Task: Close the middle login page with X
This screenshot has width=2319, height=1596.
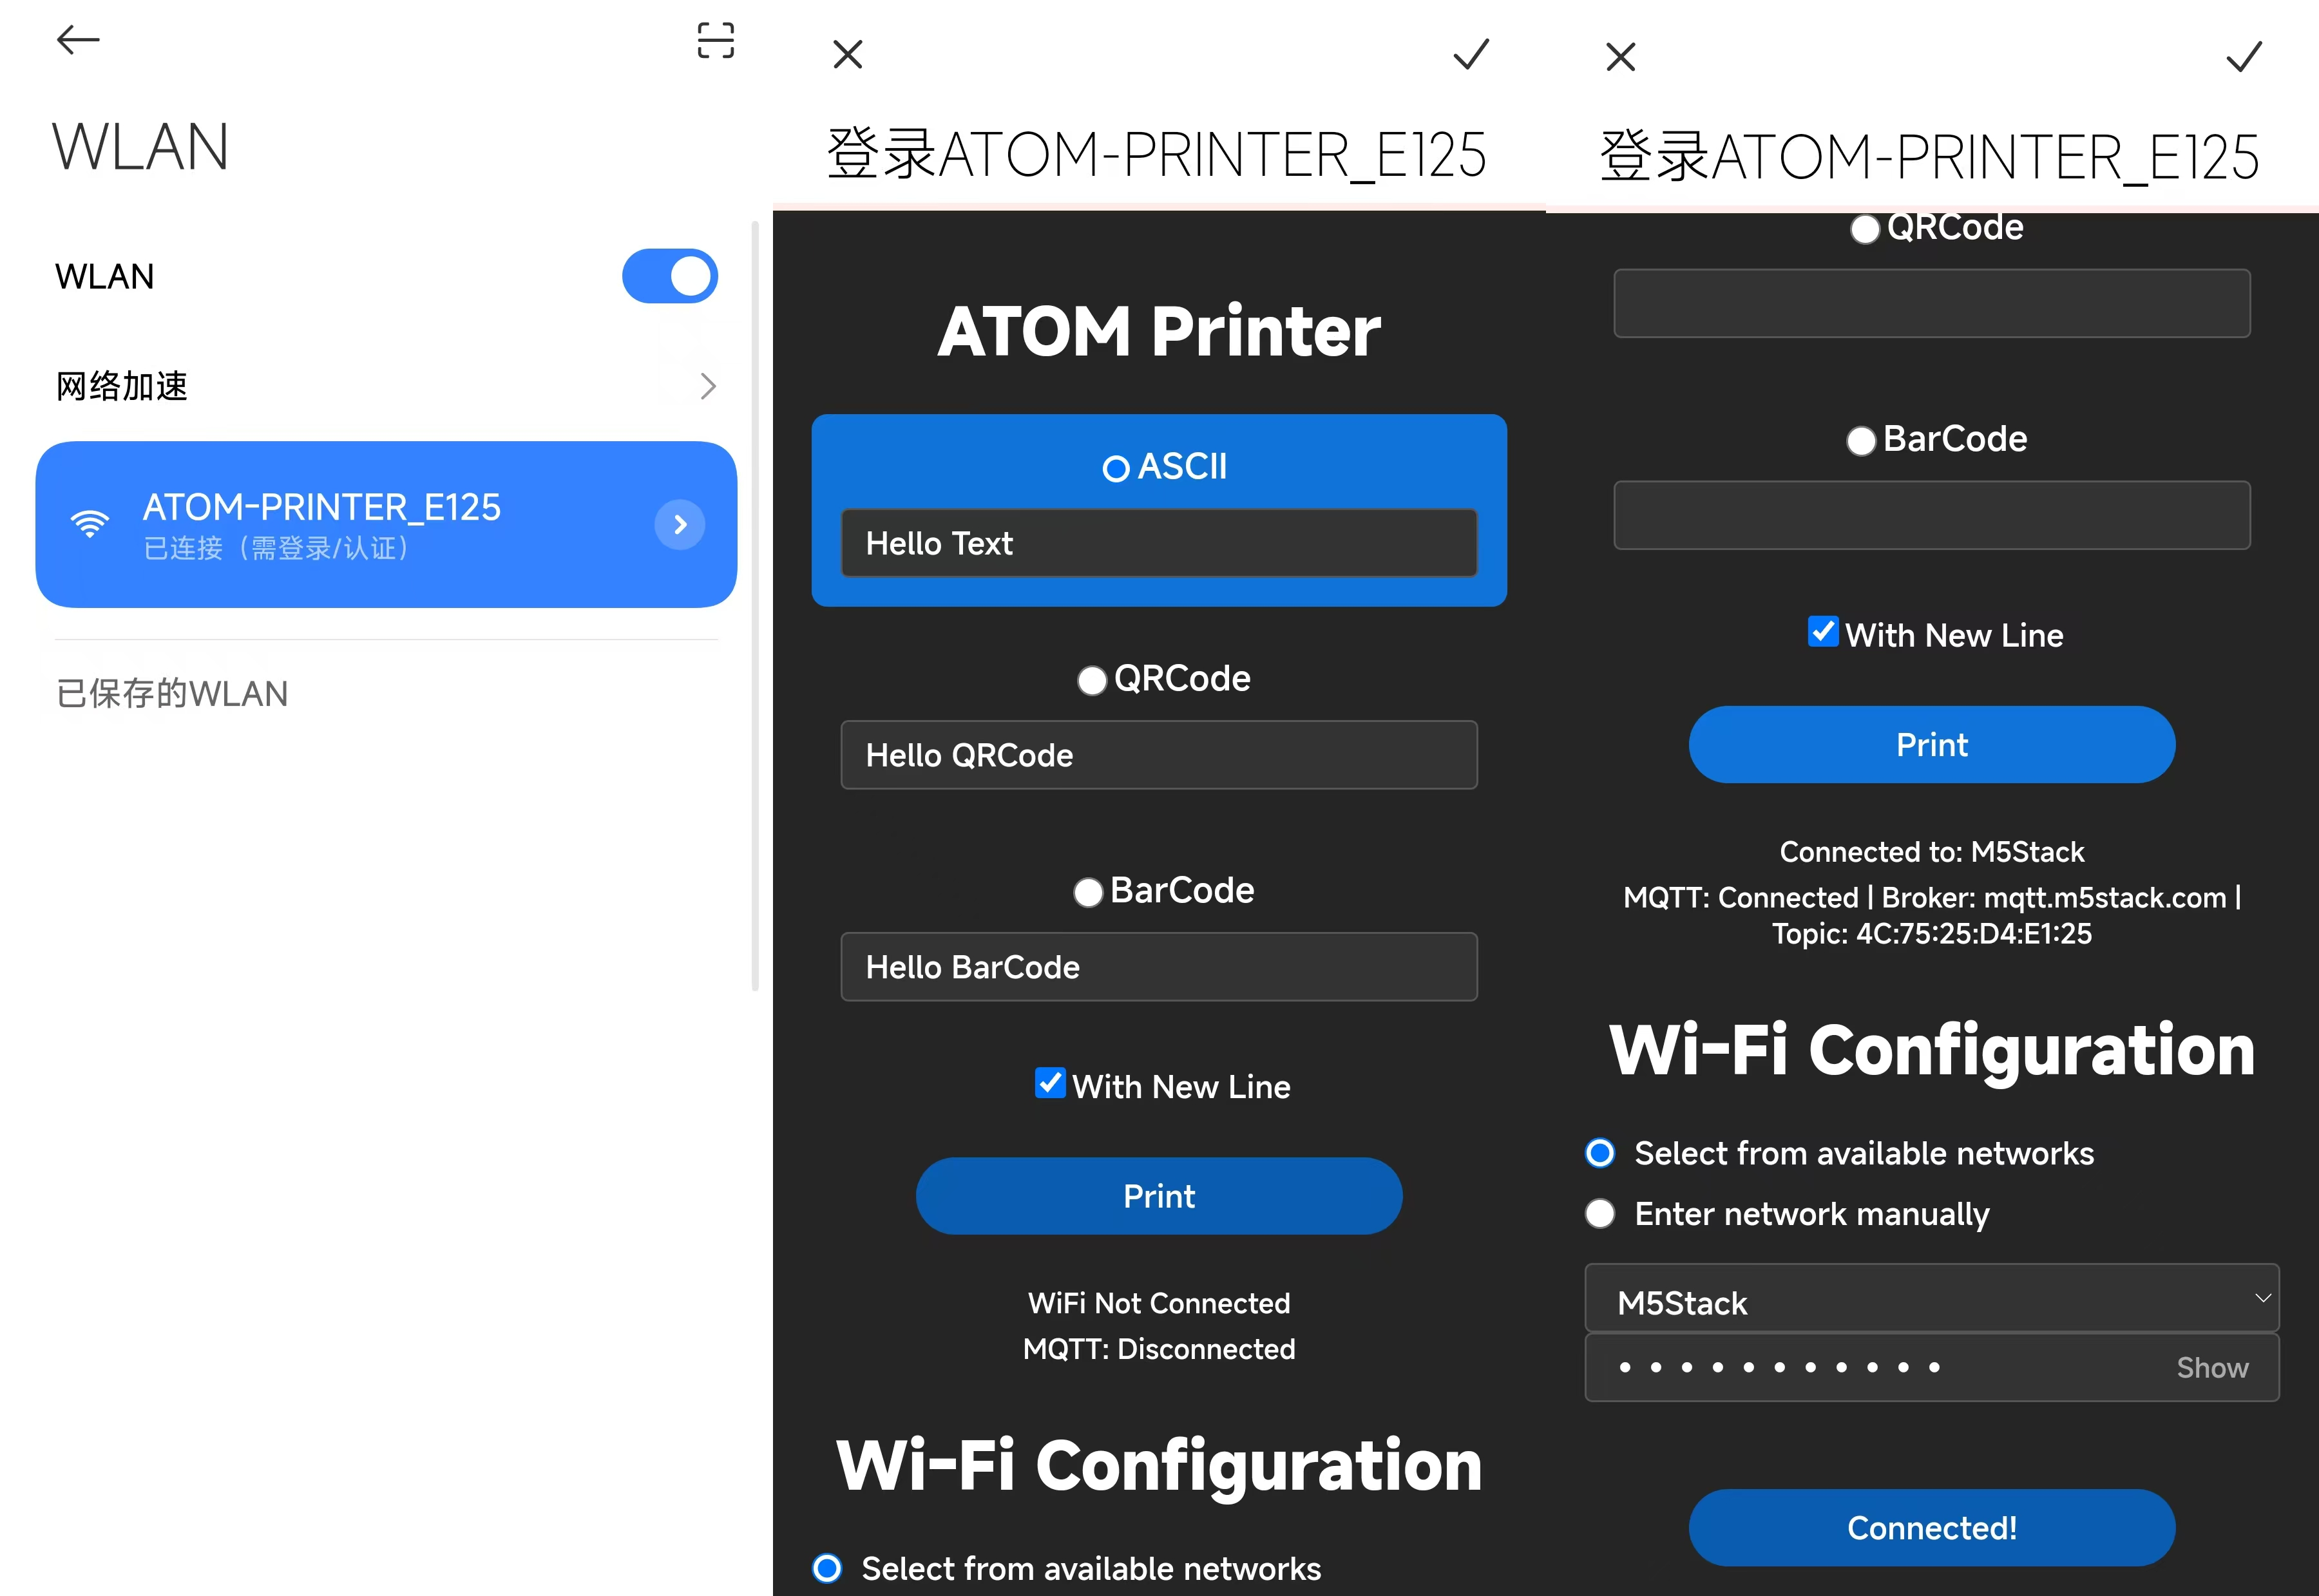Action: (847, 54)
